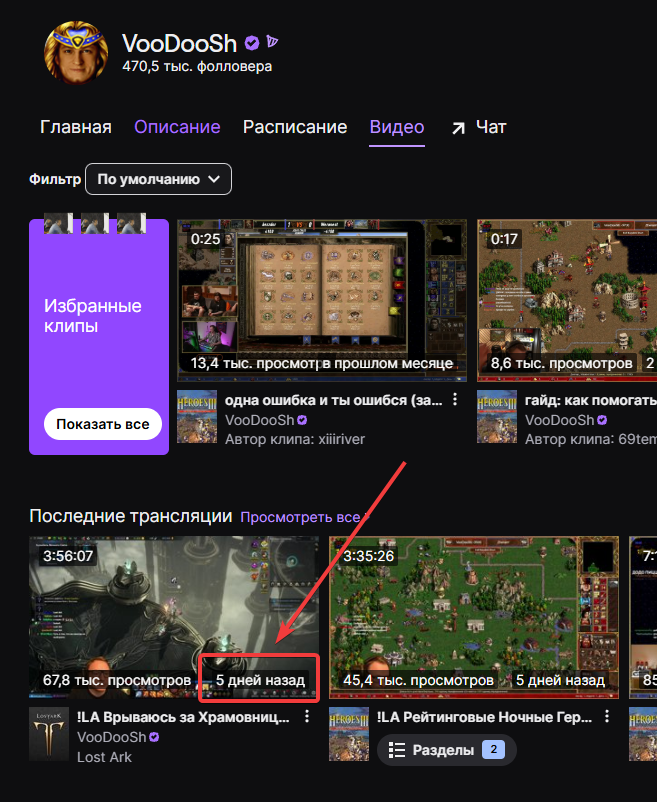The width and height of the screenshot is (657, 802).
Task: Click the 'Последние трансляции' heading
Action: pyautogui.click(x=130, y=516)
